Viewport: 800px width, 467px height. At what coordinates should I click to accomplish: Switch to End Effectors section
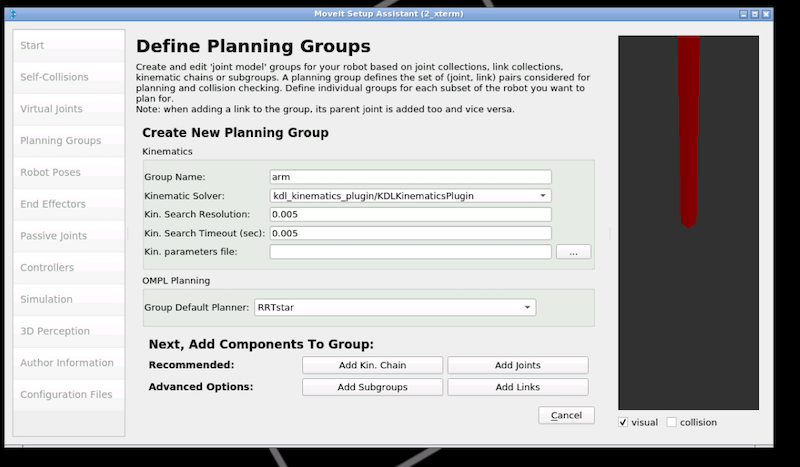(x=53, y=204)
